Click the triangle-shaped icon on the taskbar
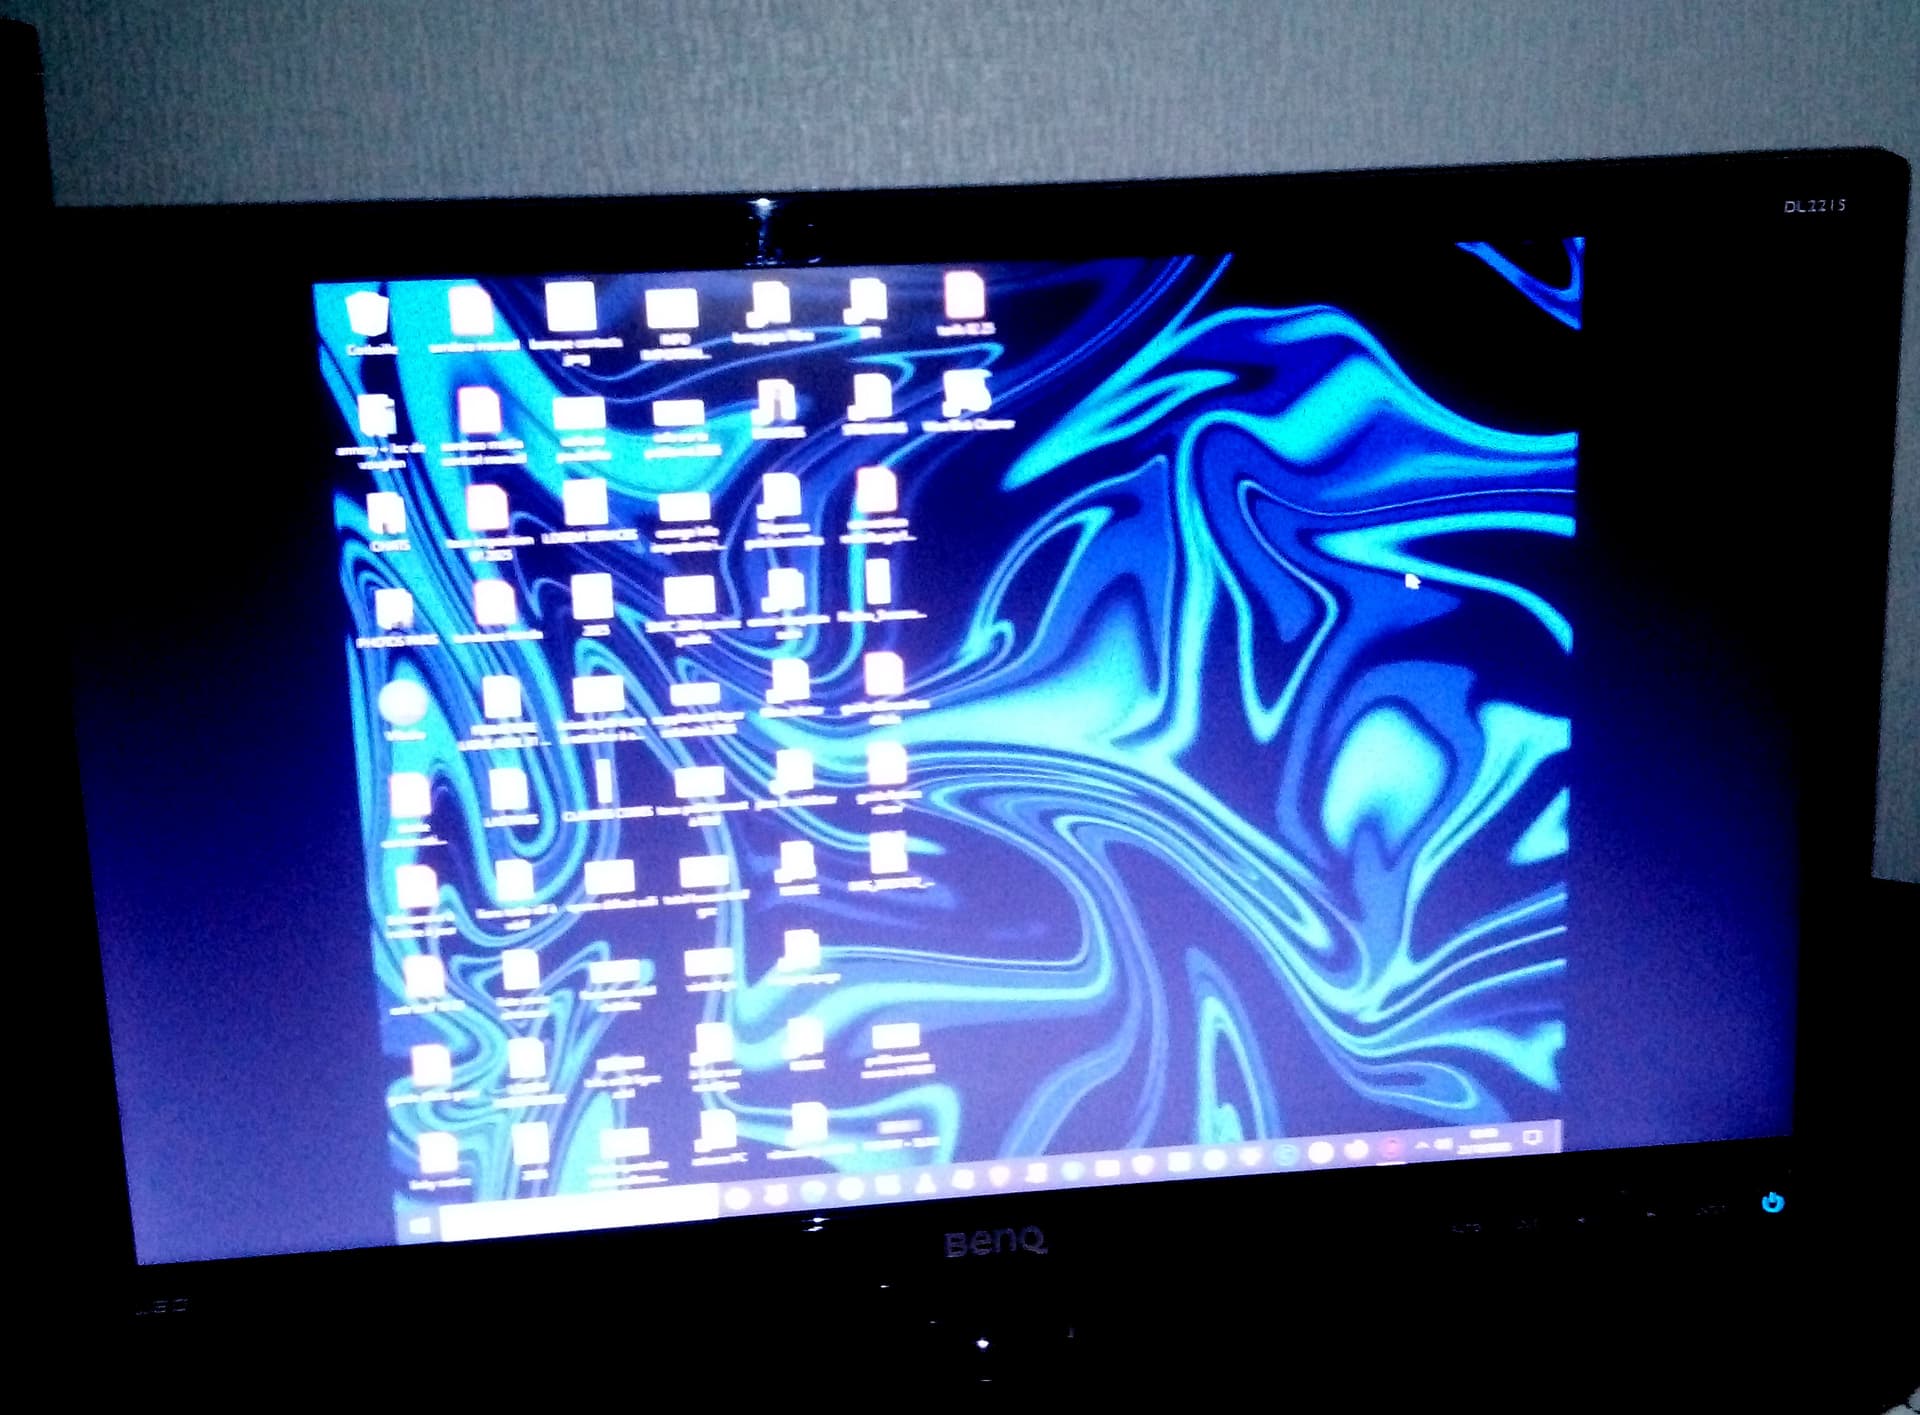This screenshot has width=1920, height=1415. (925, 1184)
